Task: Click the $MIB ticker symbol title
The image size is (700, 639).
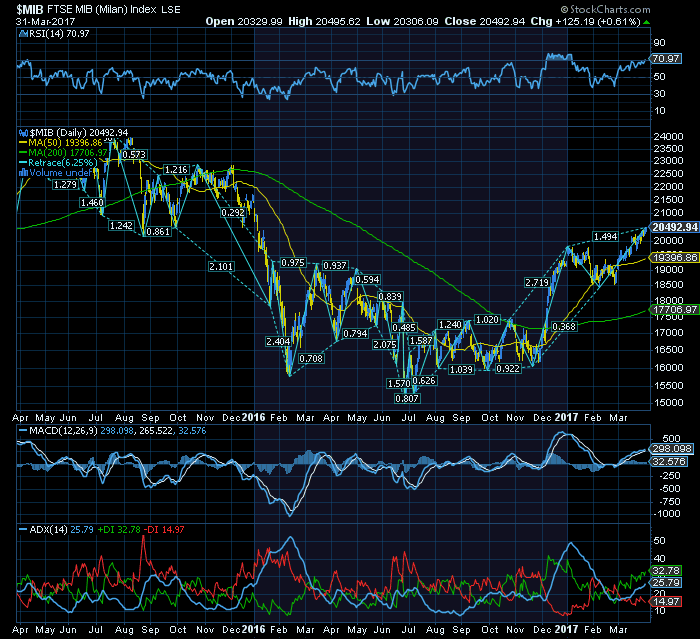Action: [30, 9]
